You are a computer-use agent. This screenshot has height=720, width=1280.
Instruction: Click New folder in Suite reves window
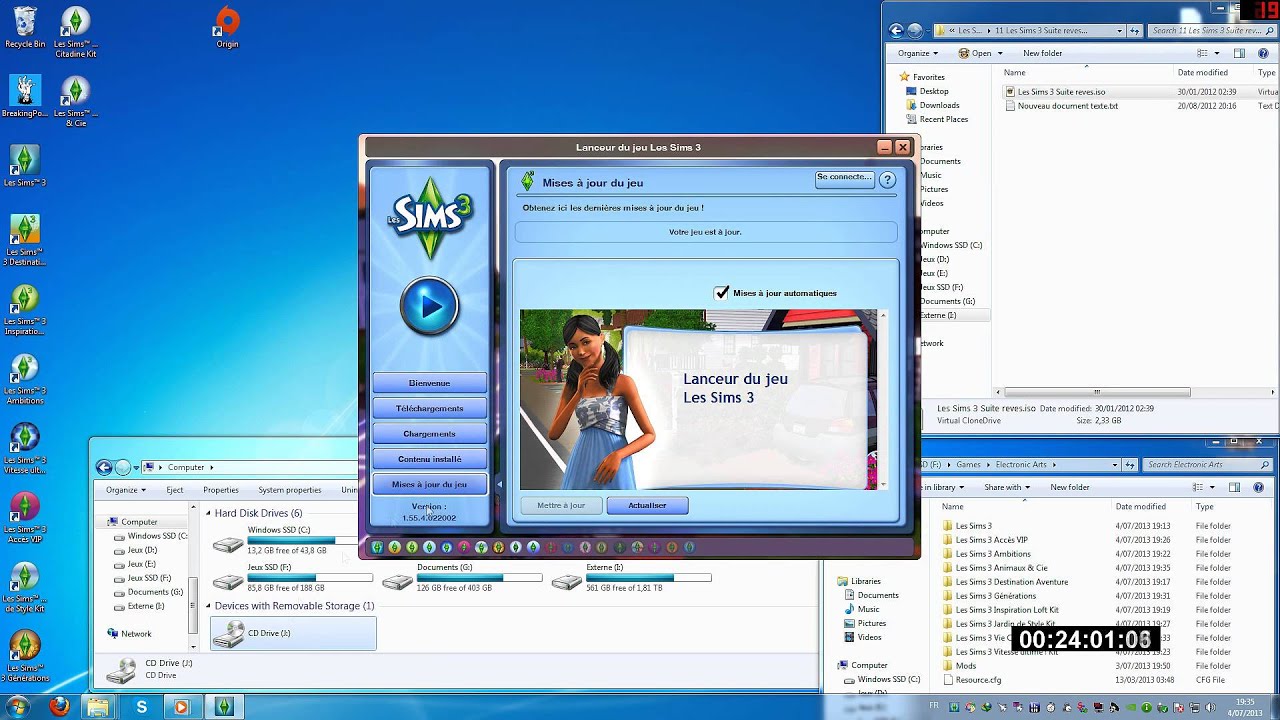click(x=1042, y=53)
